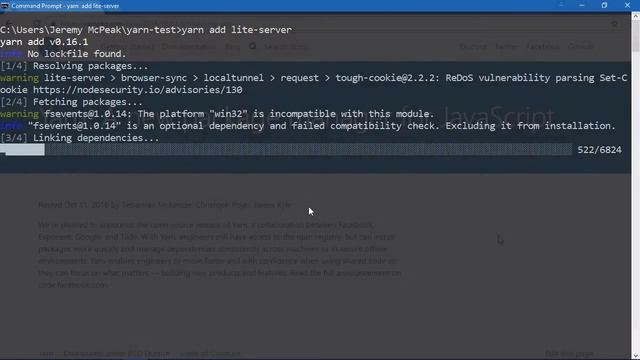Image resolution: width=640 pixels, height=360 pixels.
Task: Close the Command Prompt window
Action: [x=627, y=5]
